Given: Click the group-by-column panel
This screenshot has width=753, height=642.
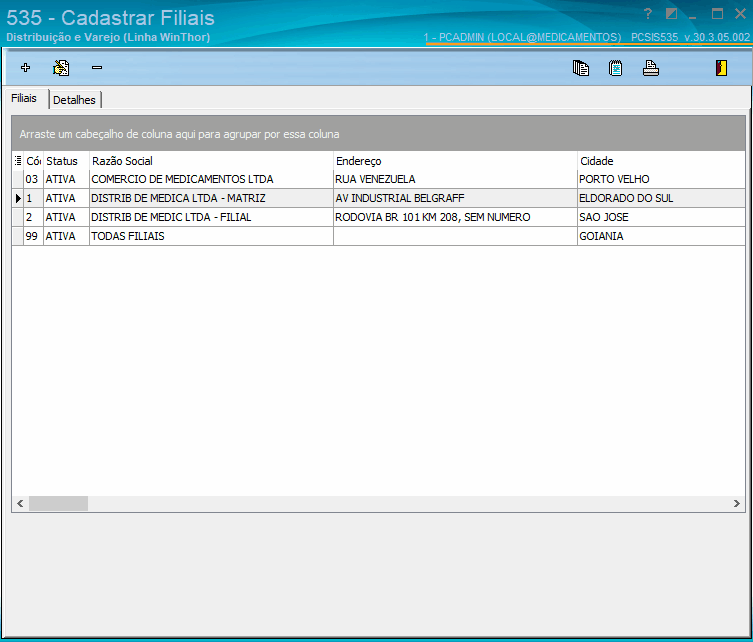Looking at the screenshot, I should (378, 133).
